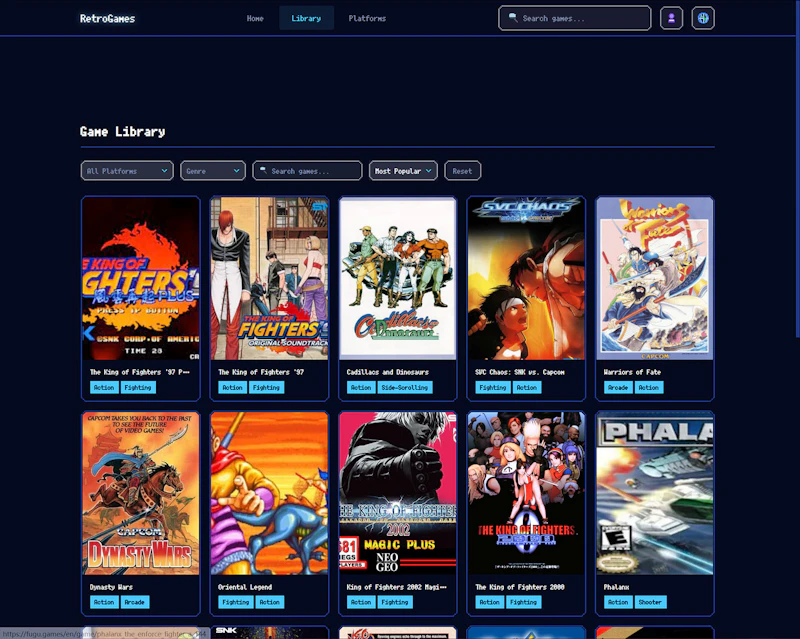The width and height of the screenshot is (800, 639).
Task: Click the Reset filters button
Action: click(x=462, y=171)
